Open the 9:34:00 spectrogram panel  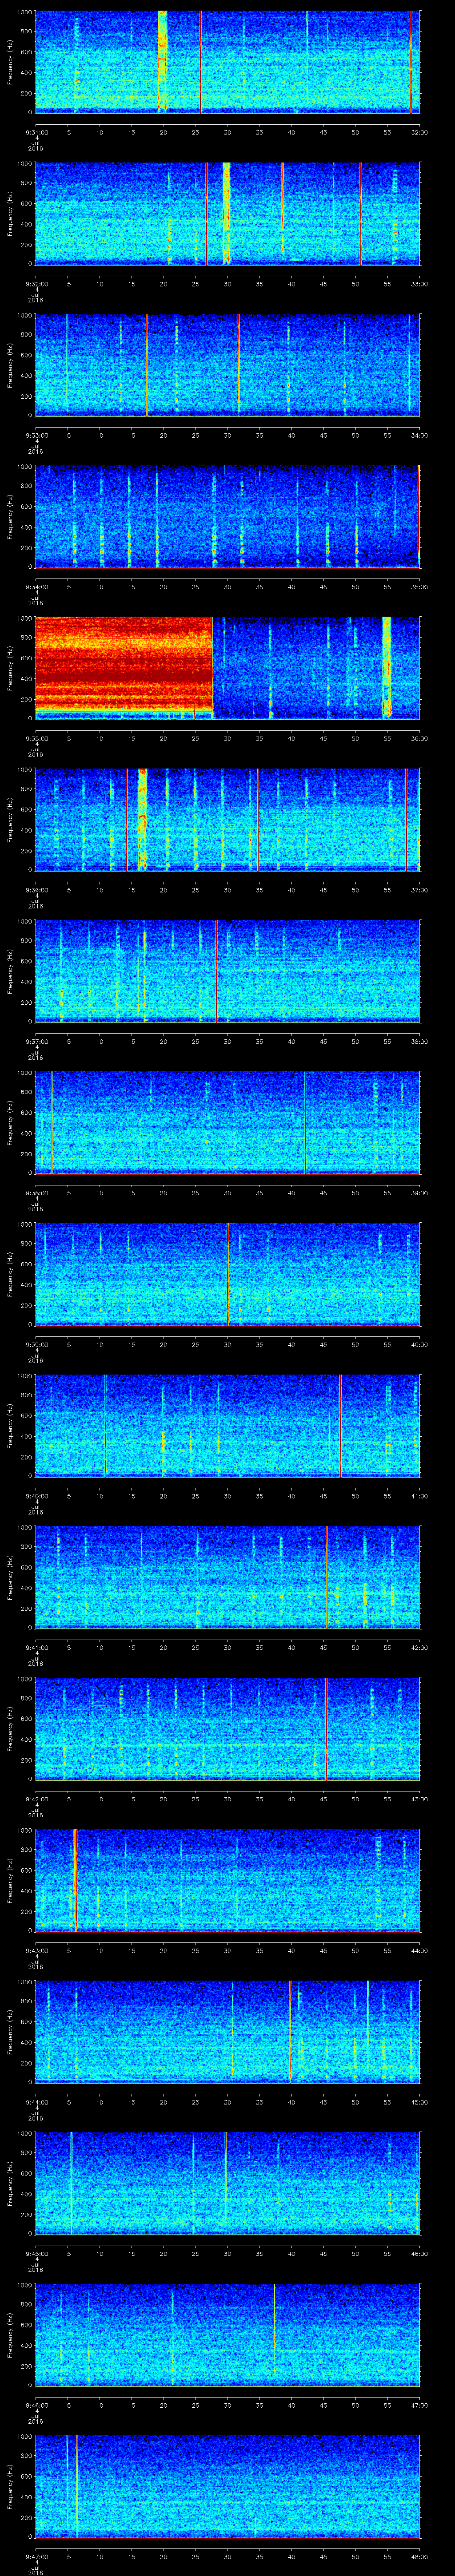coord(228,516)
